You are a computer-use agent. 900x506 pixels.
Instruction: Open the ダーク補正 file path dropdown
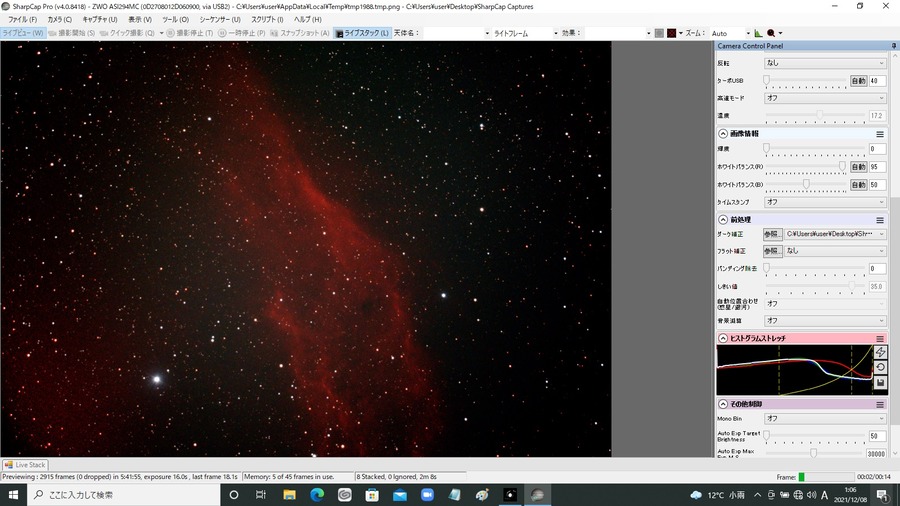(835, 234)
